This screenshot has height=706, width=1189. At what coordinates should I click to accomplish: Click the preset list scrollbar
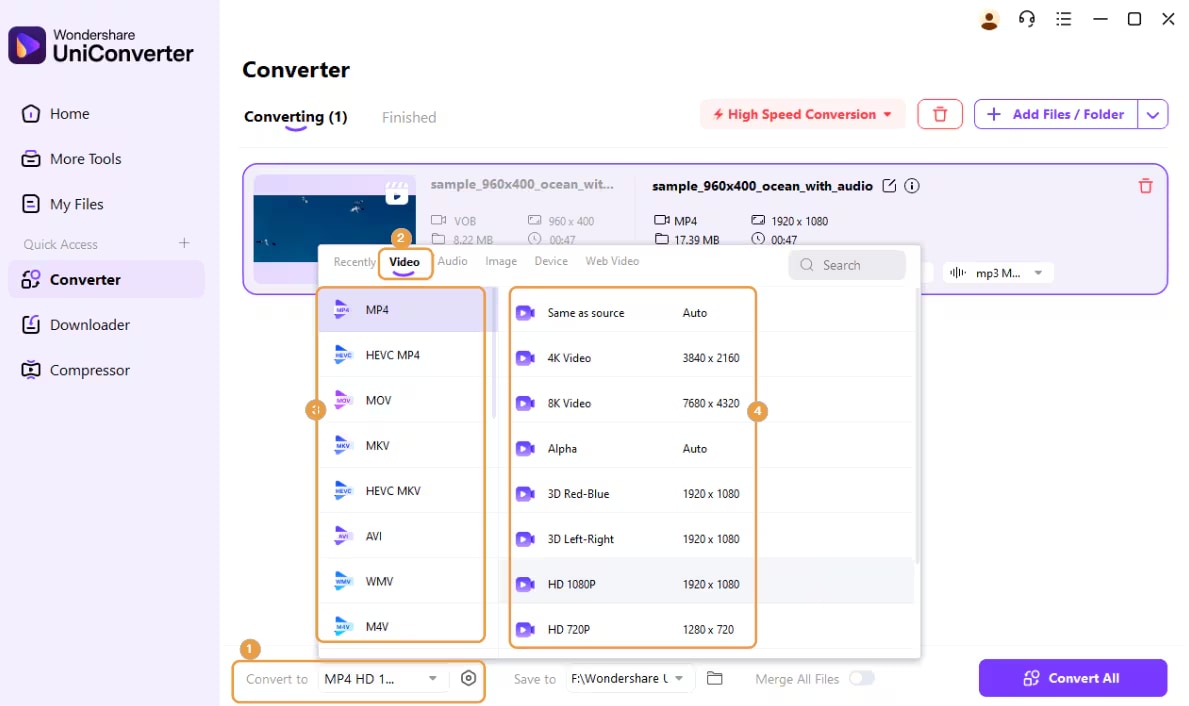[917, 425]
